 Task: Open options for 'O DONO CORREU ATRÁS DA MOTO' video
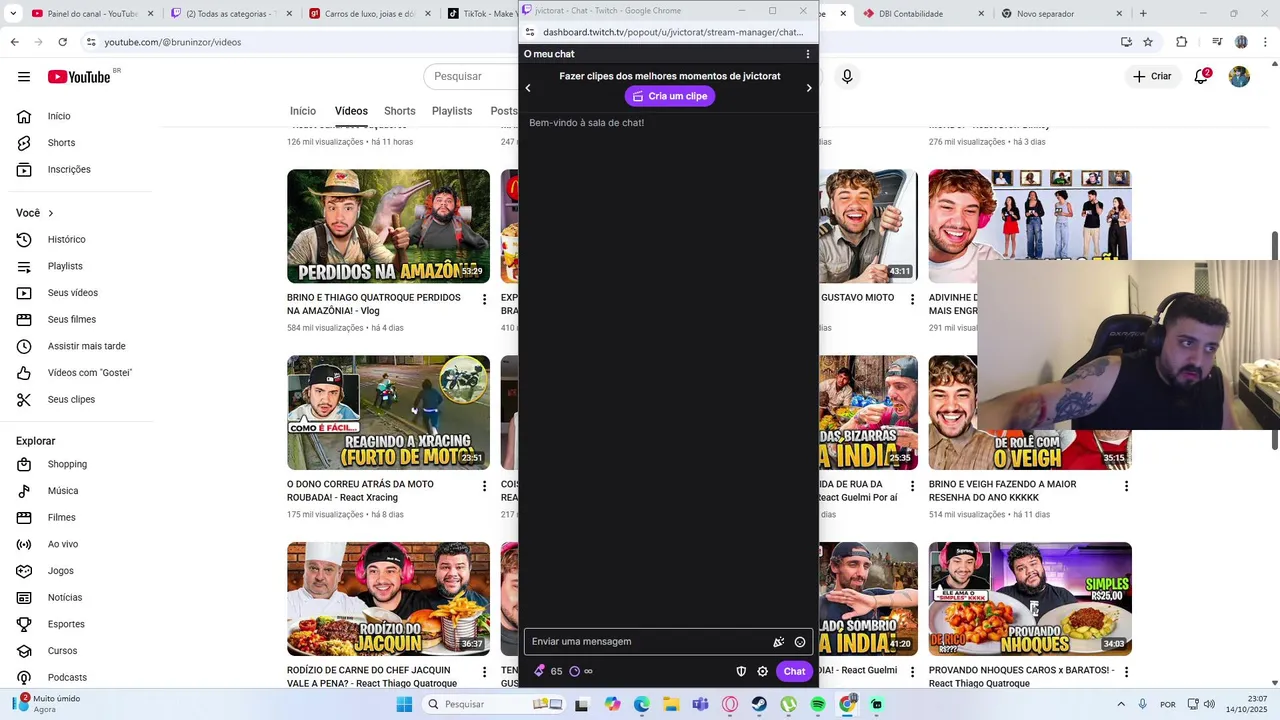pos(485,486)
